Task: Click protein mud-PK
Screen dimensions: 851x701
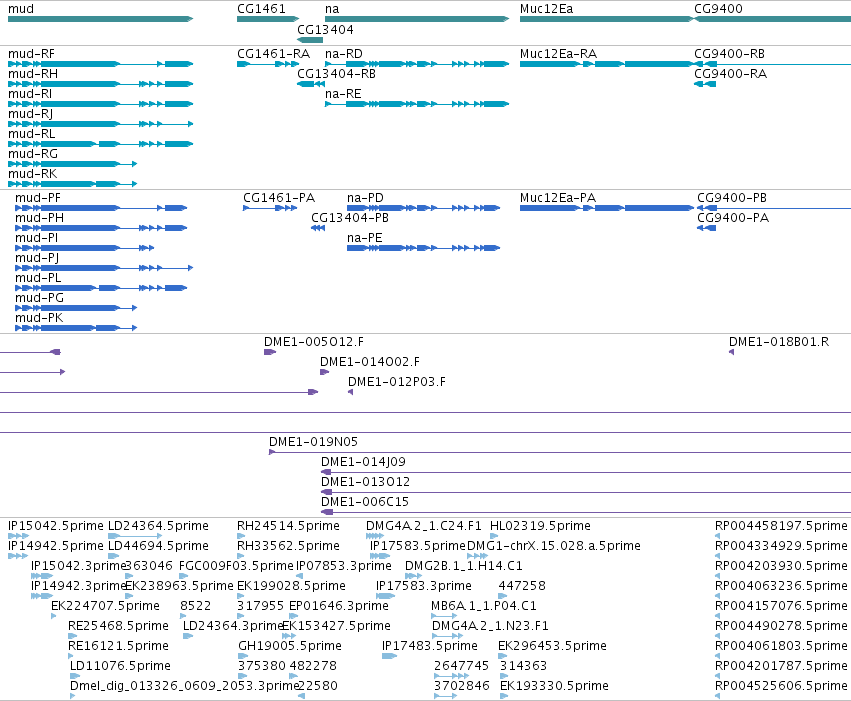Action: [76, 328]
